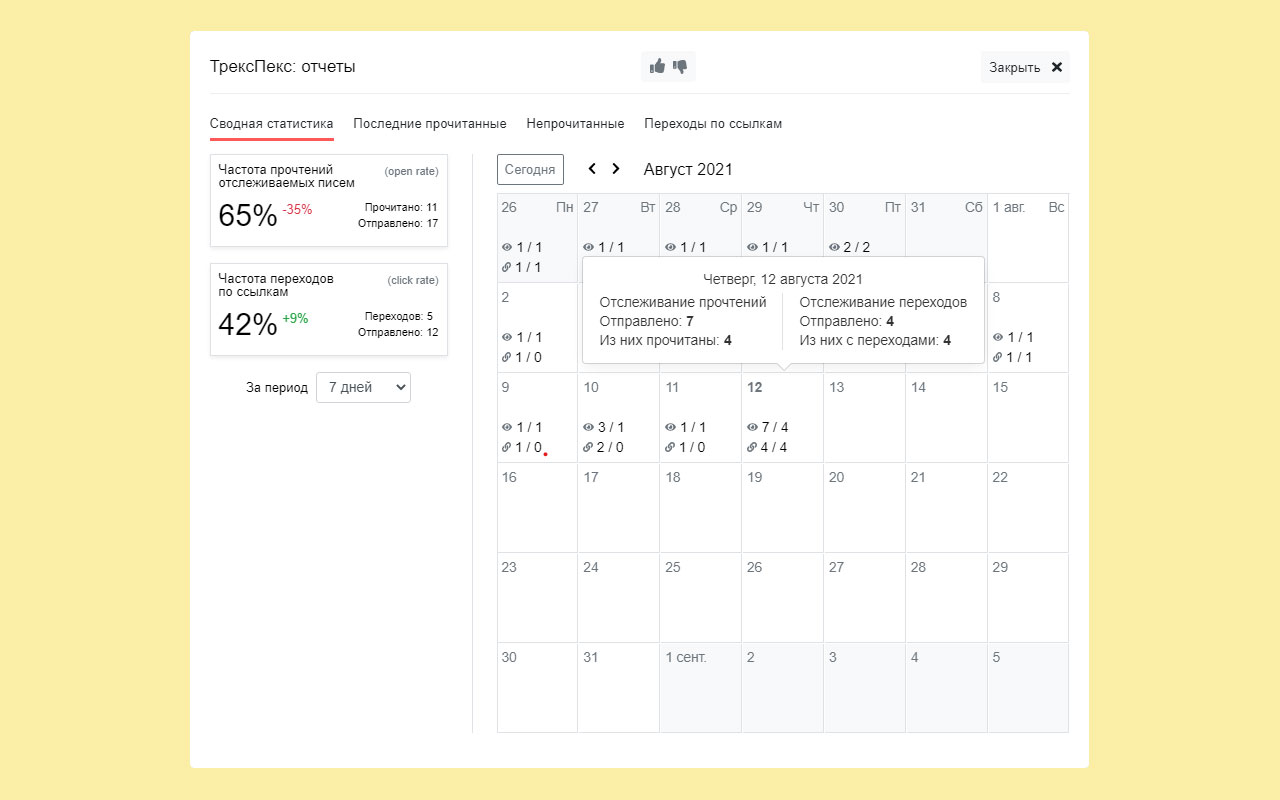The width and height of the screenshot is (1280, 800).
Task: Select the August 31 calendar cell
Action: click(x=619, y=687)
